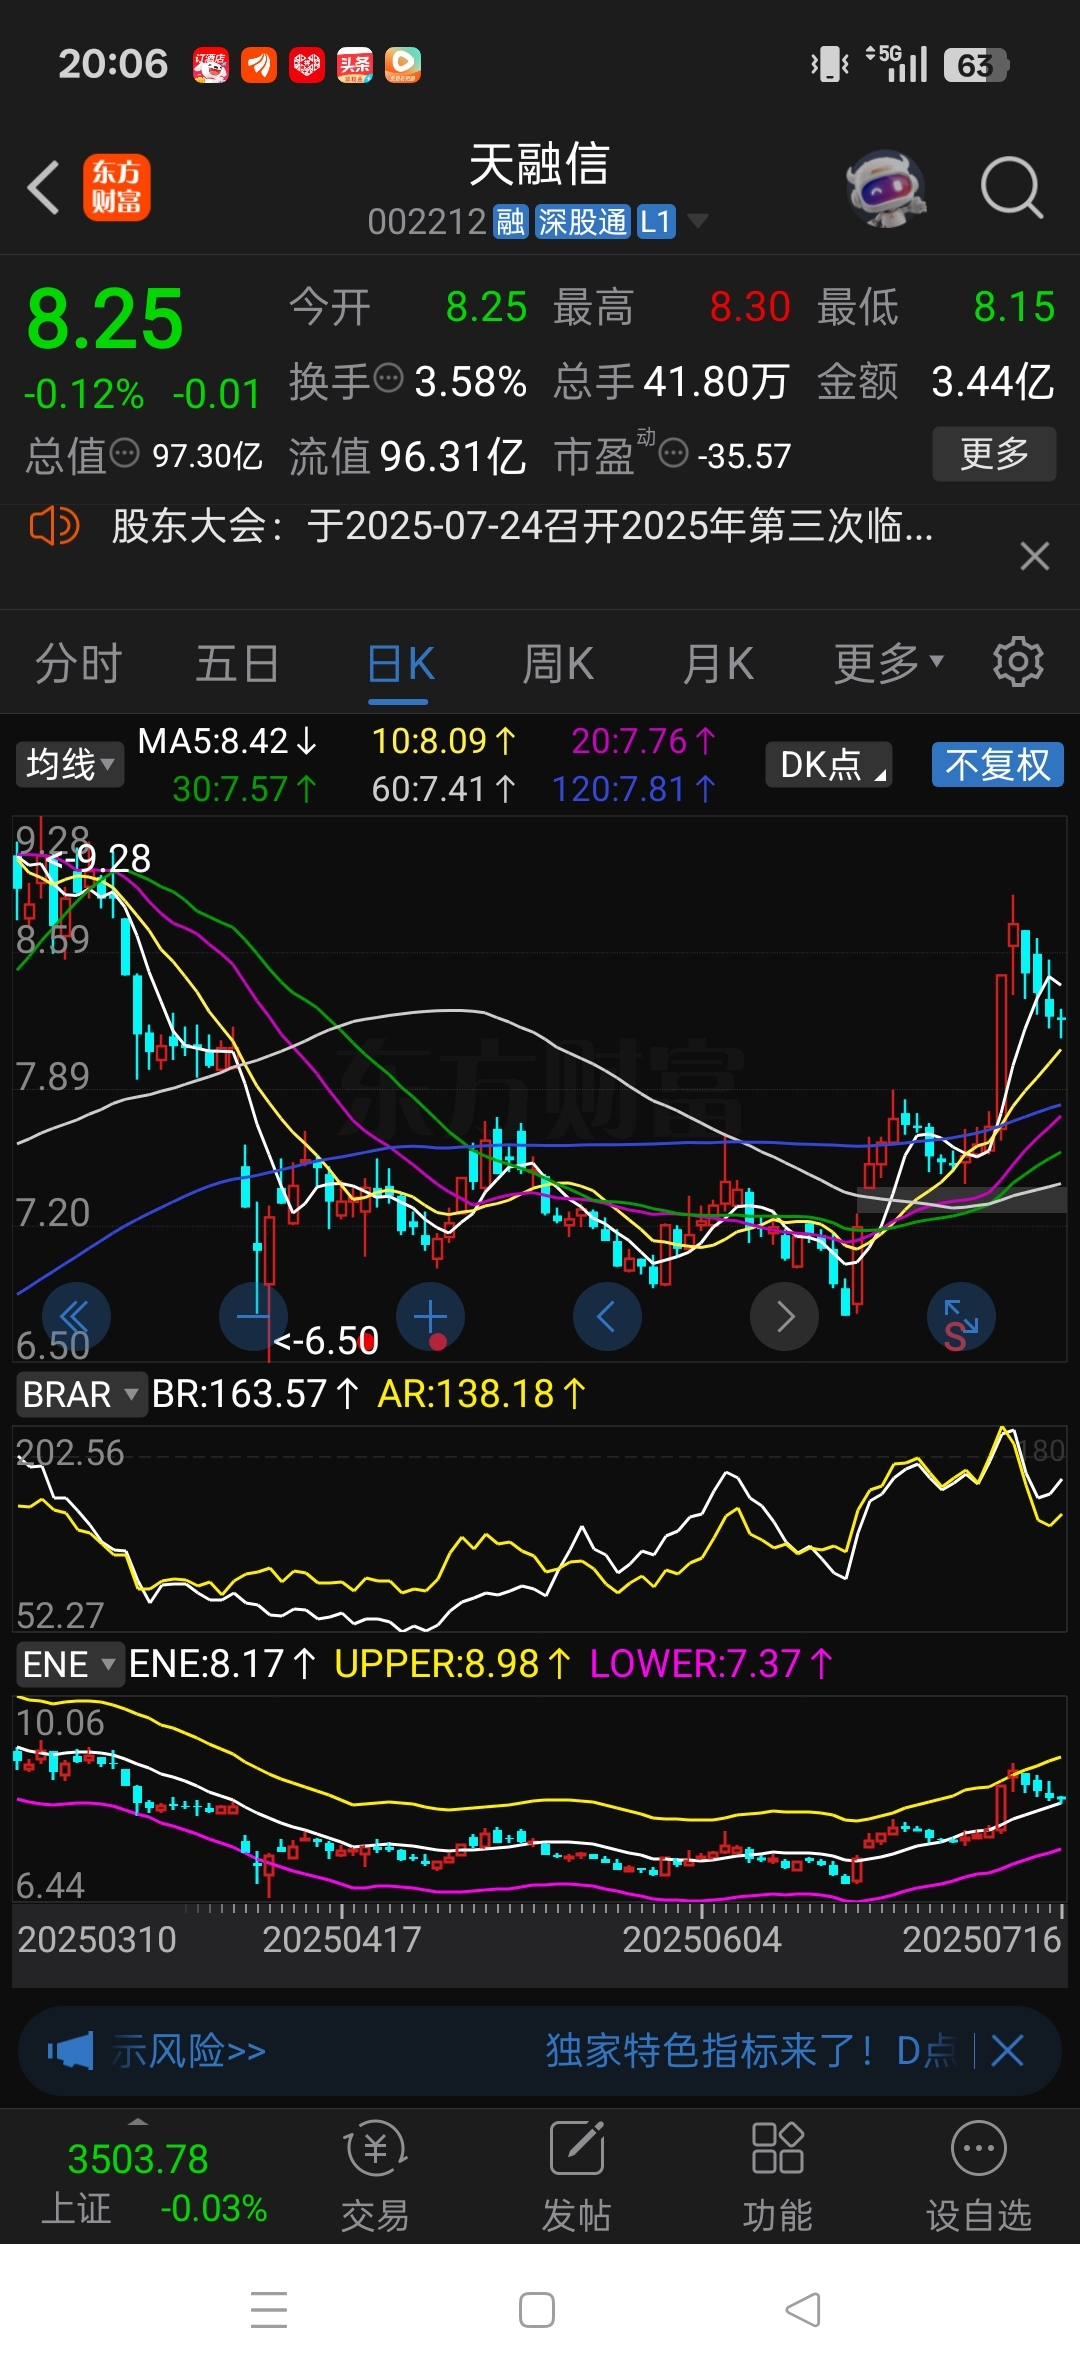Switch to 周K chart tab
Viewport: 1080px width, 2376px height.
(x=558, y=663)
